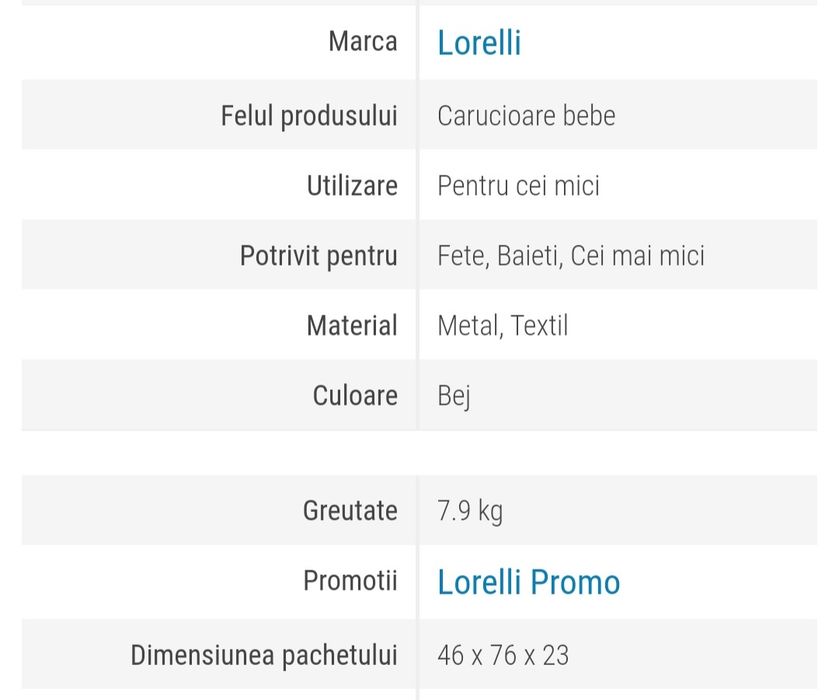Screen dimensions: 839x700
Task: Click the Marca row label
Action: (362, 42)
